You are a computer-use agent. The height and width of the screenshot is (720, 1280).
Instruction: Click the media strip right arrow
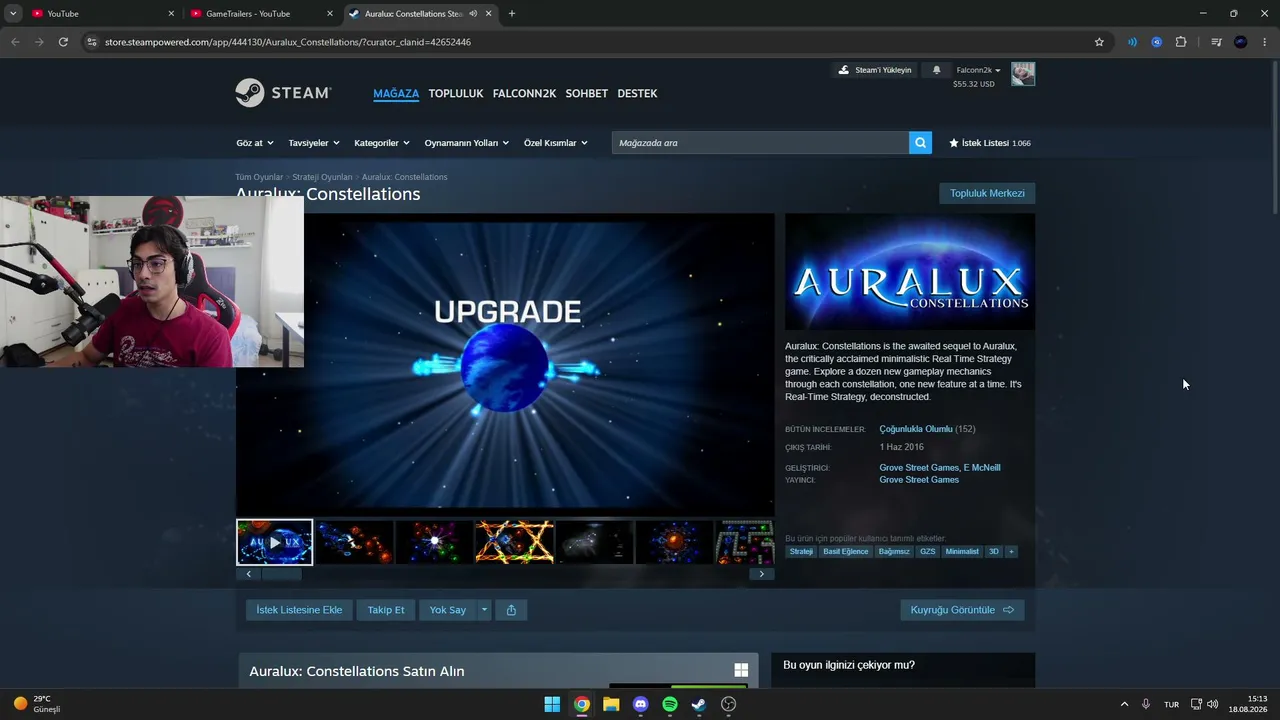[761, 574]
